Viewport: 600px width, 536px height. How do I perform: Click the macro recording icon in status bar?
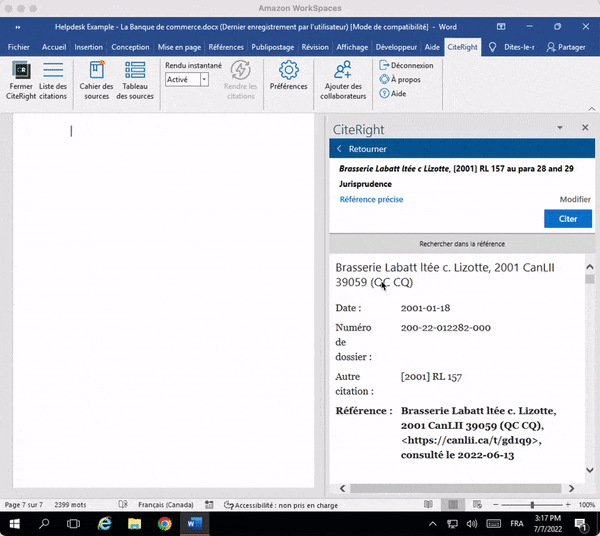[x=209, y=505]
